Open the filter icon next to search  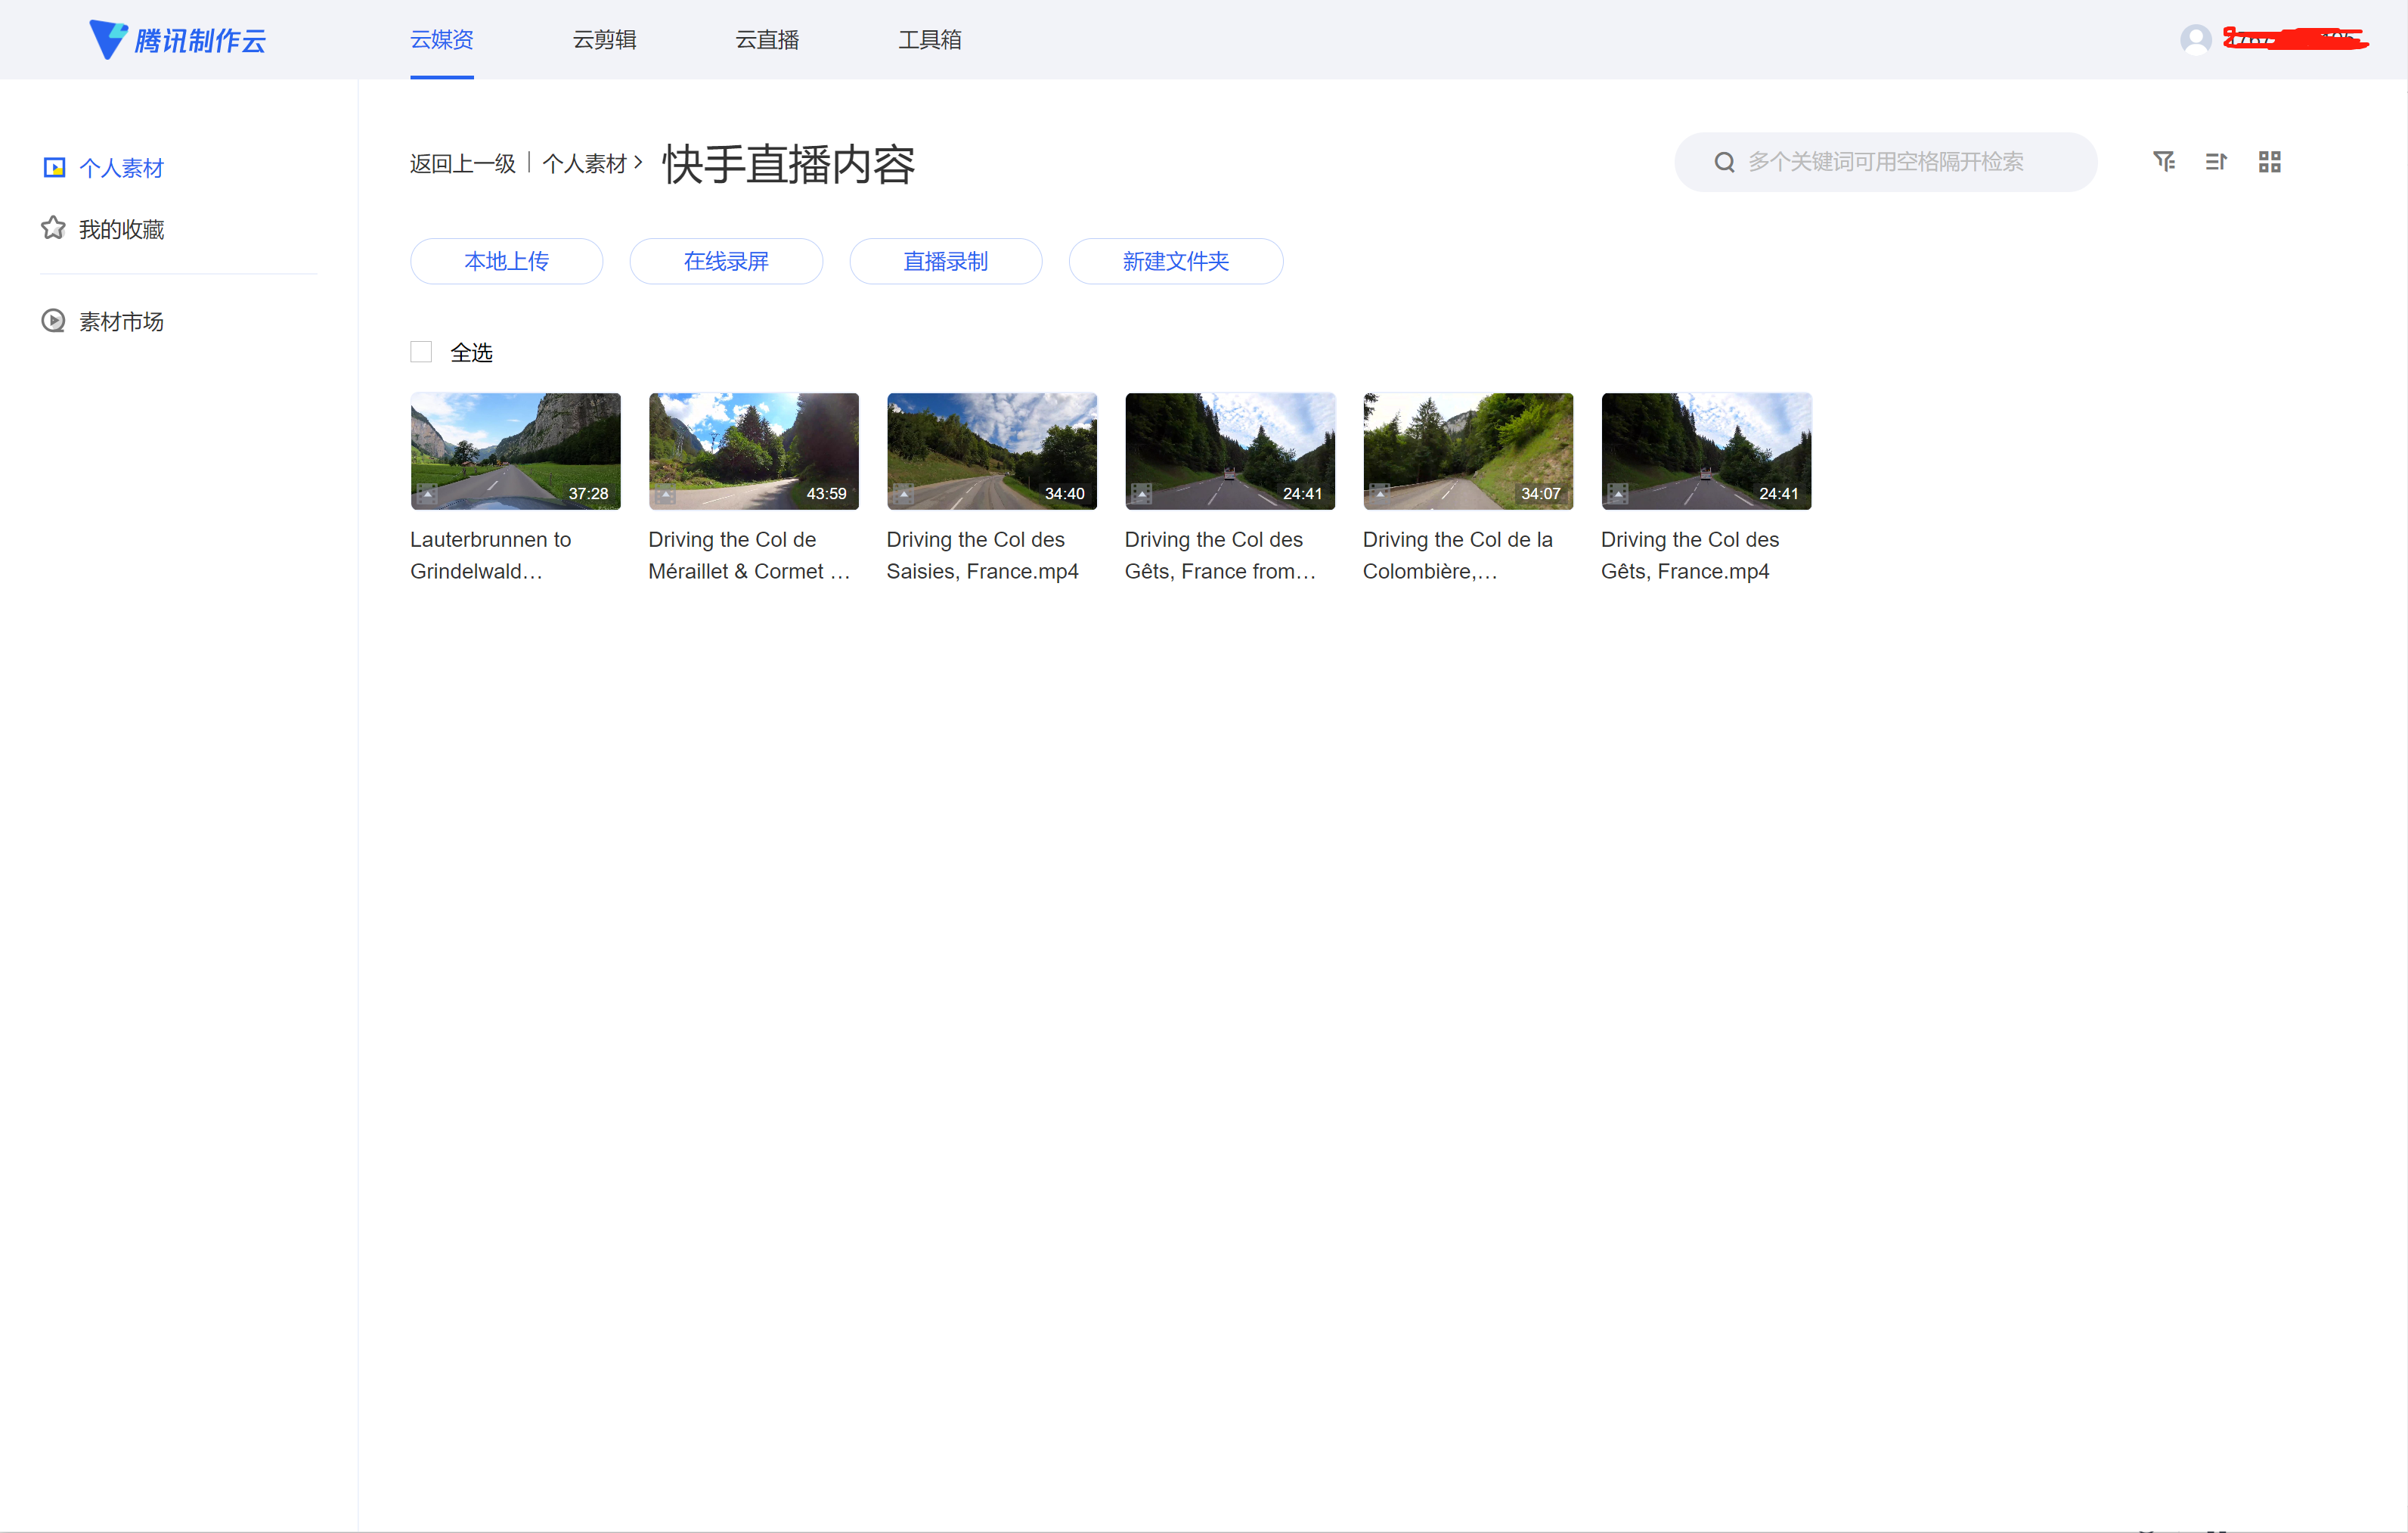(x=2163, y=161)
